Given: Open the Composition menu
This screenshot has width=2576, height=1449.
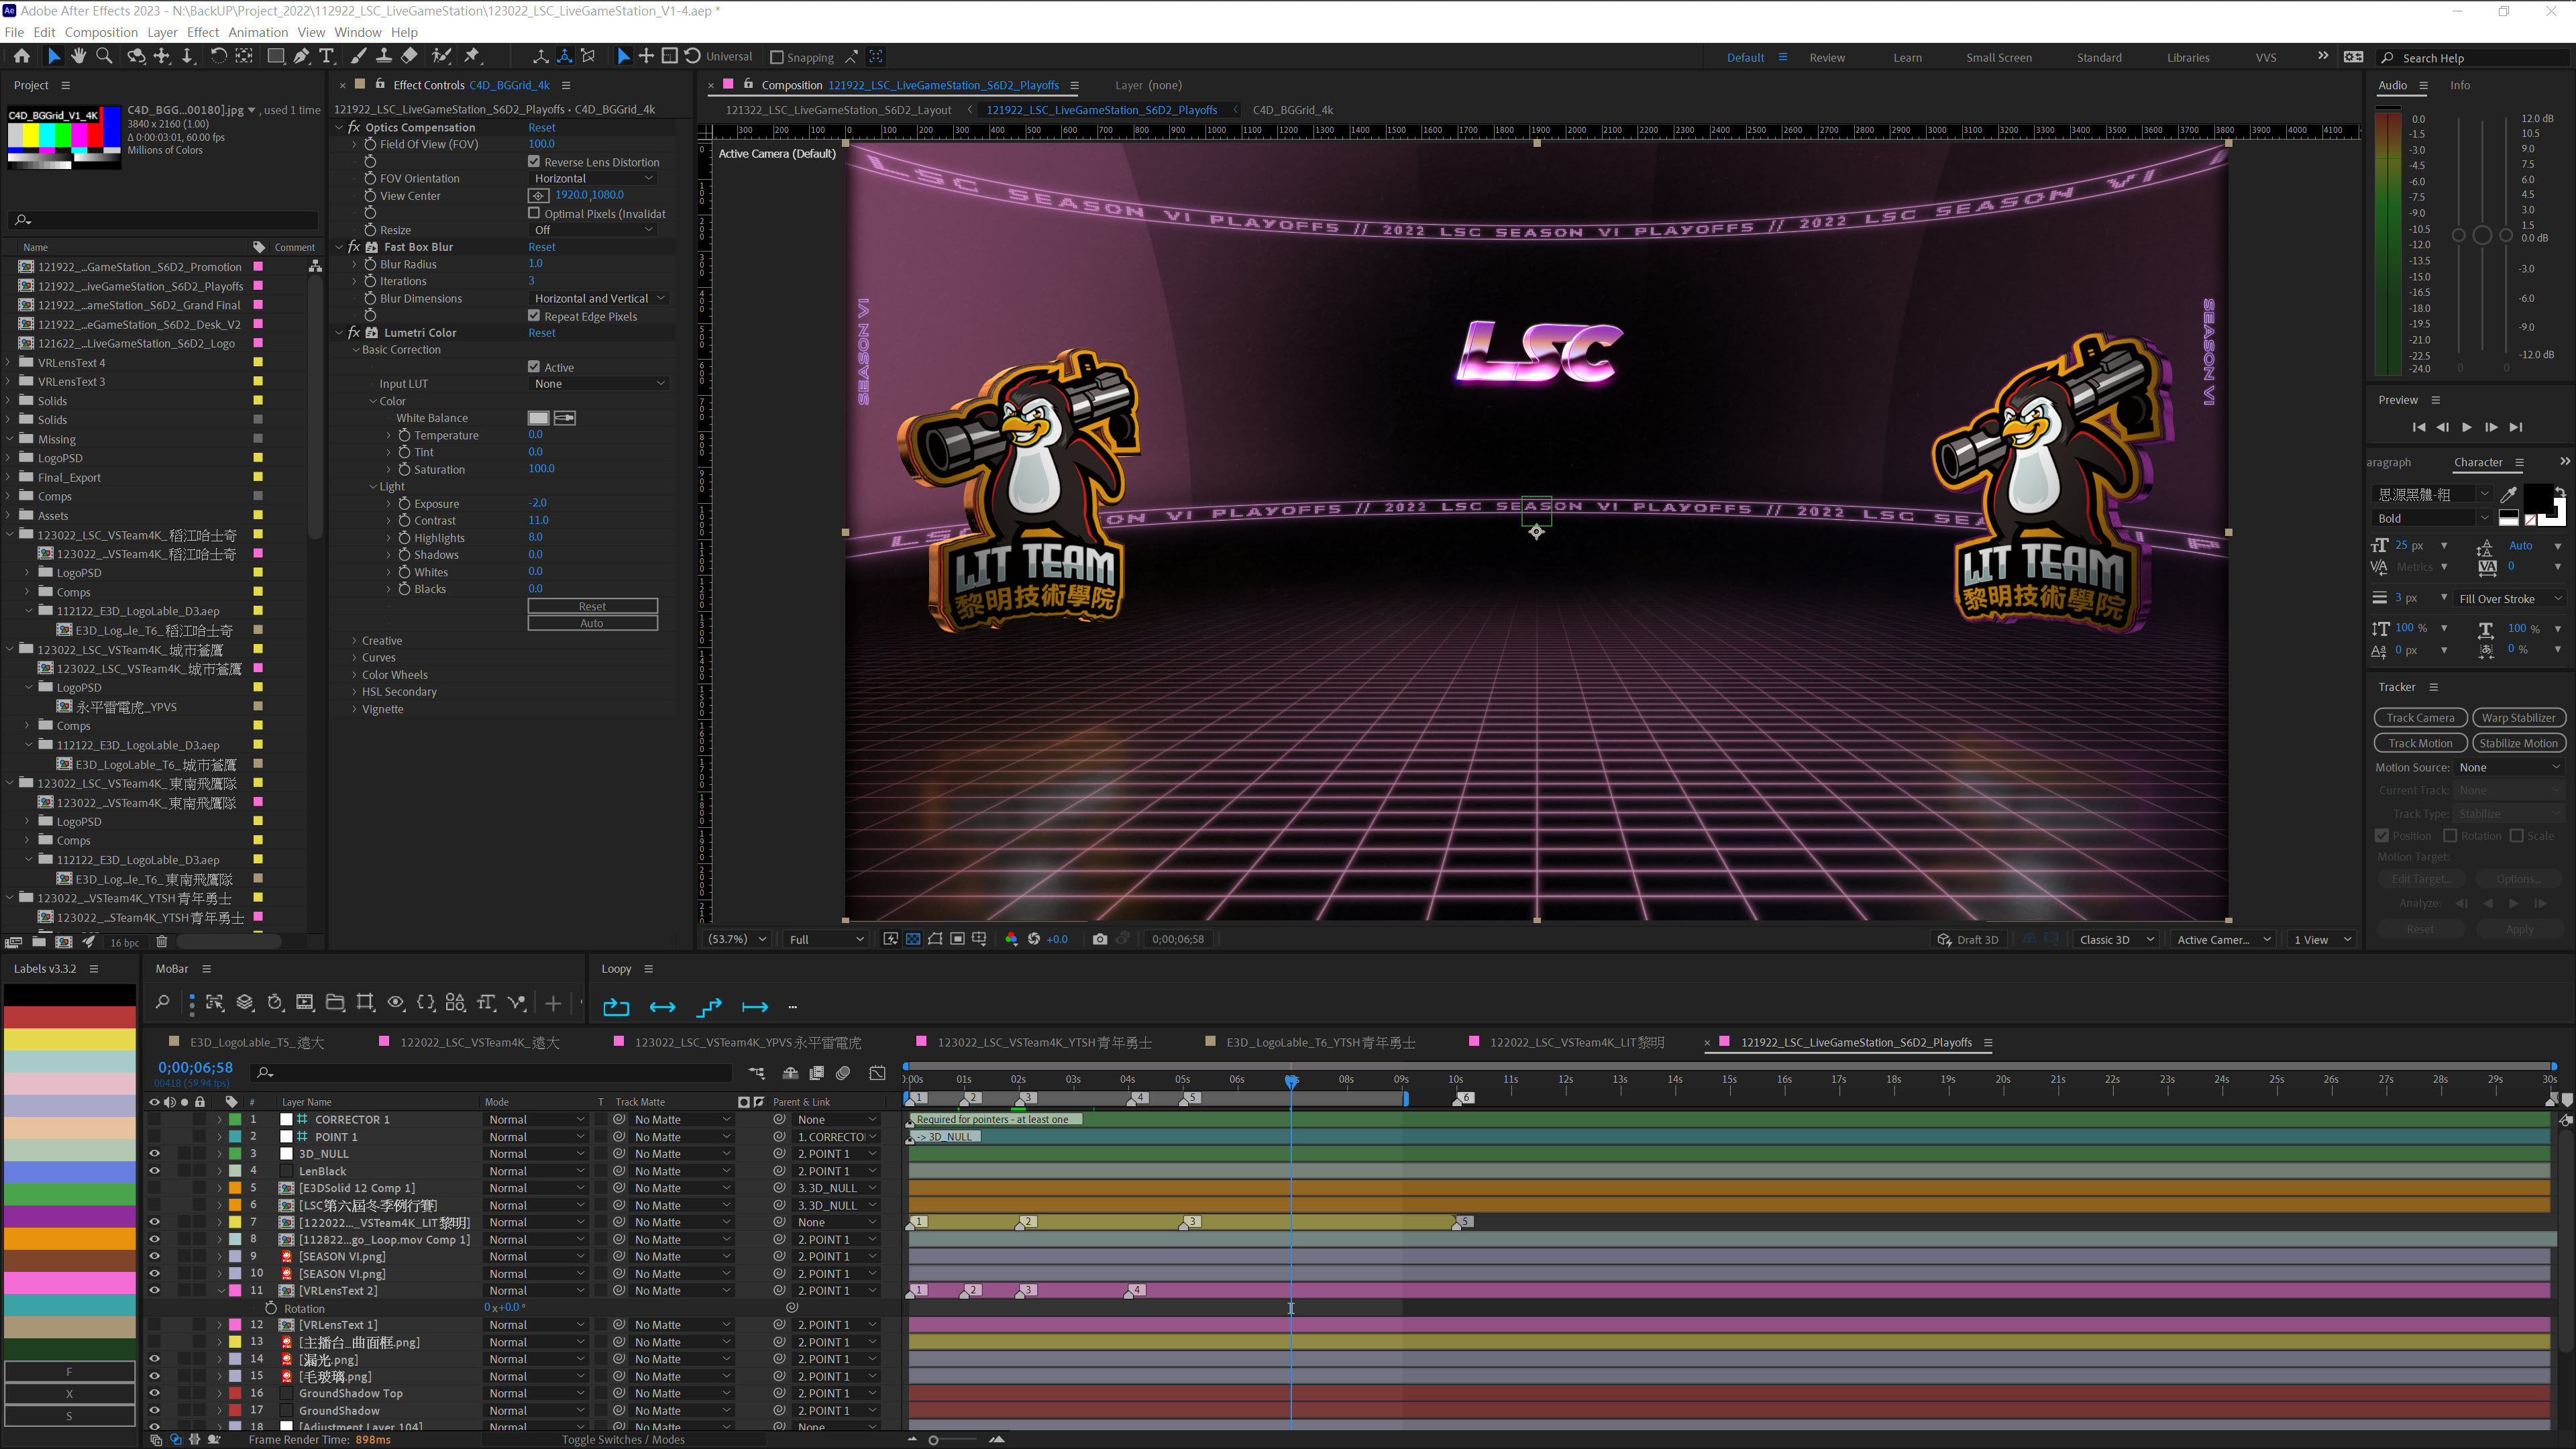Looking at the screenshot, I should (101, 32).
